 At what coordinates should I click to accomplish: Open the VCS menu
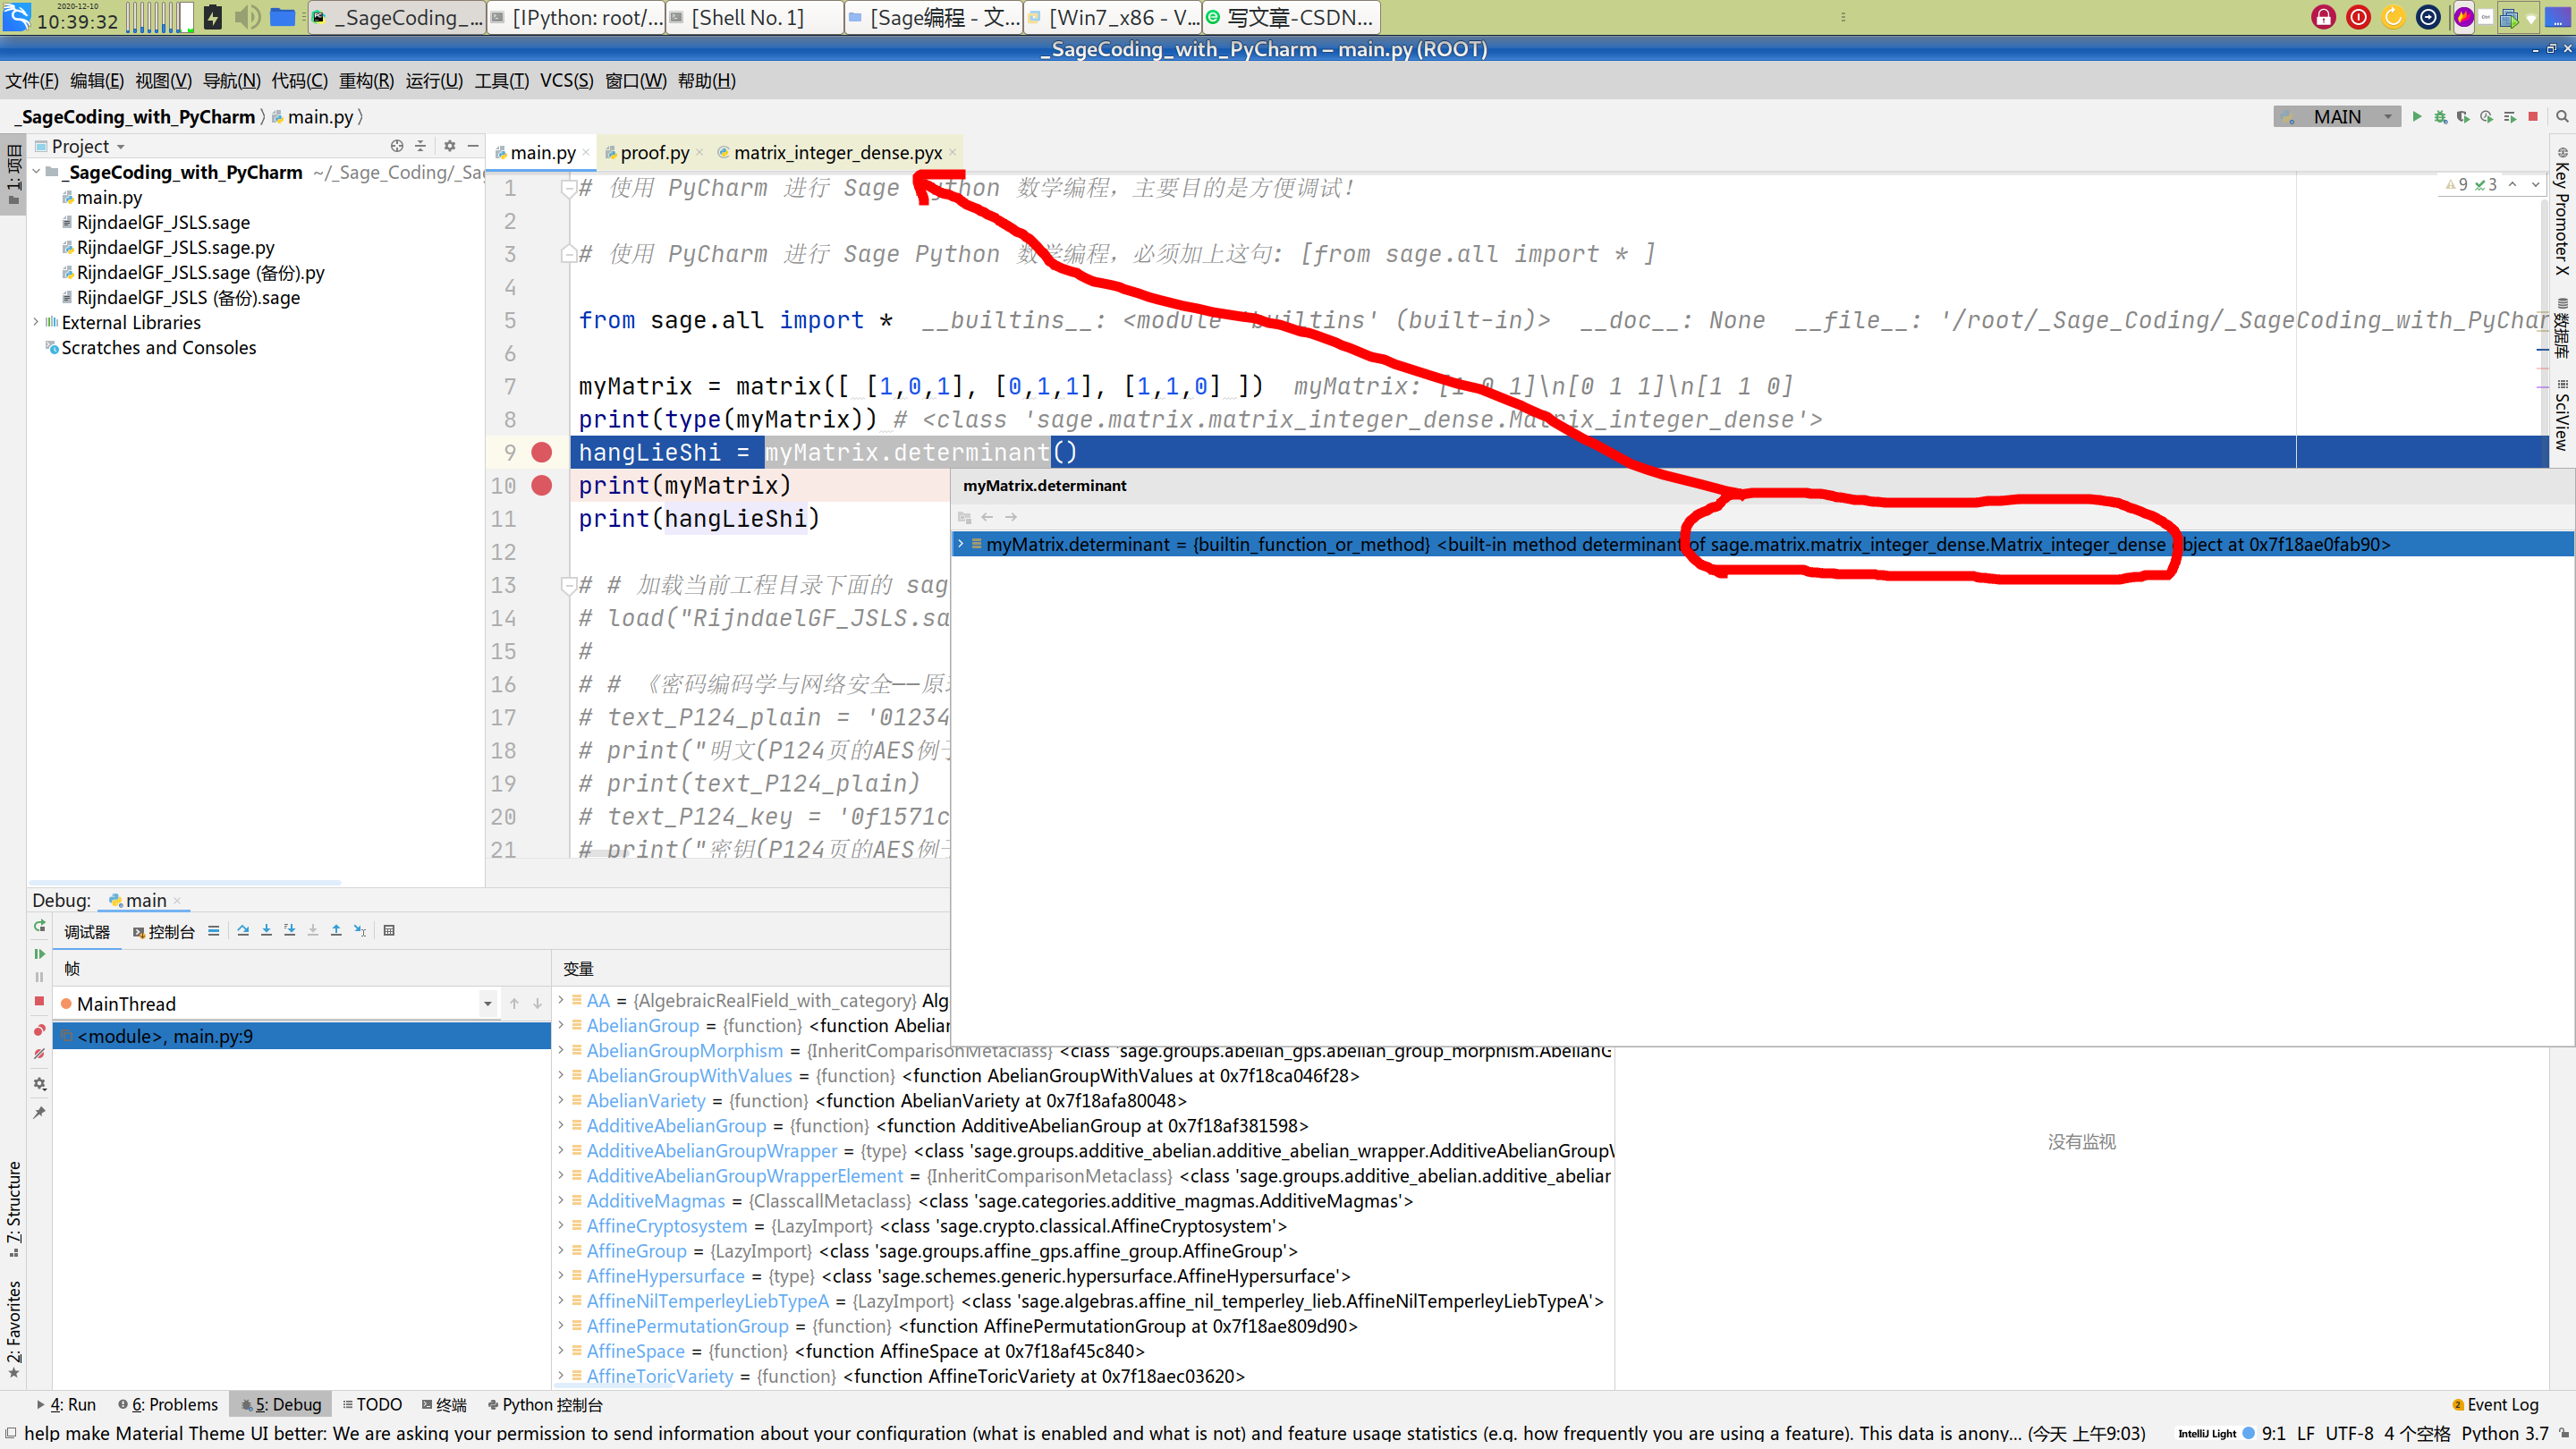click(x=566, y=81)
